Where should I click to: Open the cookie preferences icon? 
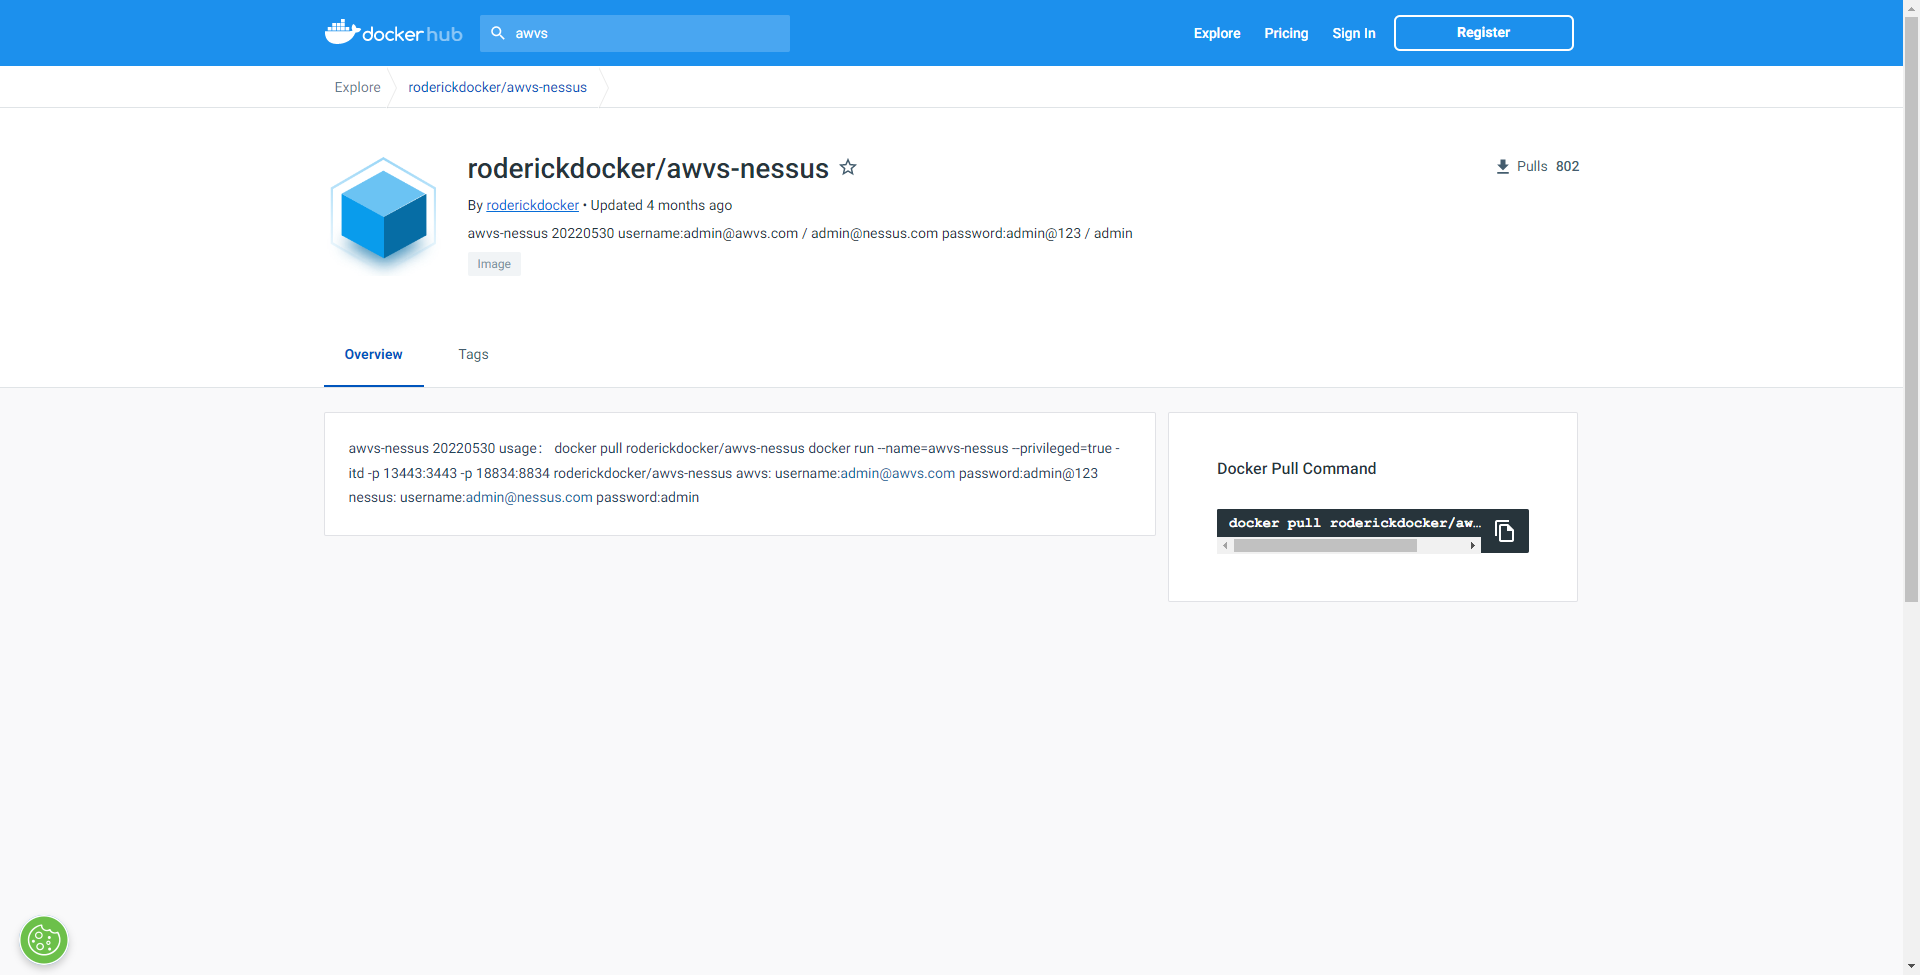pos(44,940)
